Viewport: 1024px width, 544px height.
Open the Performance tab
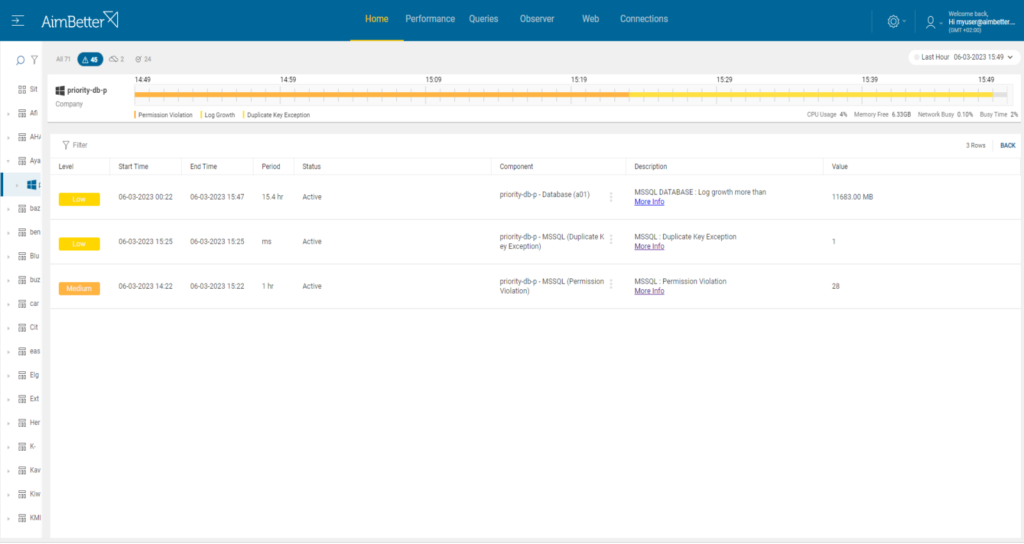coord(430,19)
